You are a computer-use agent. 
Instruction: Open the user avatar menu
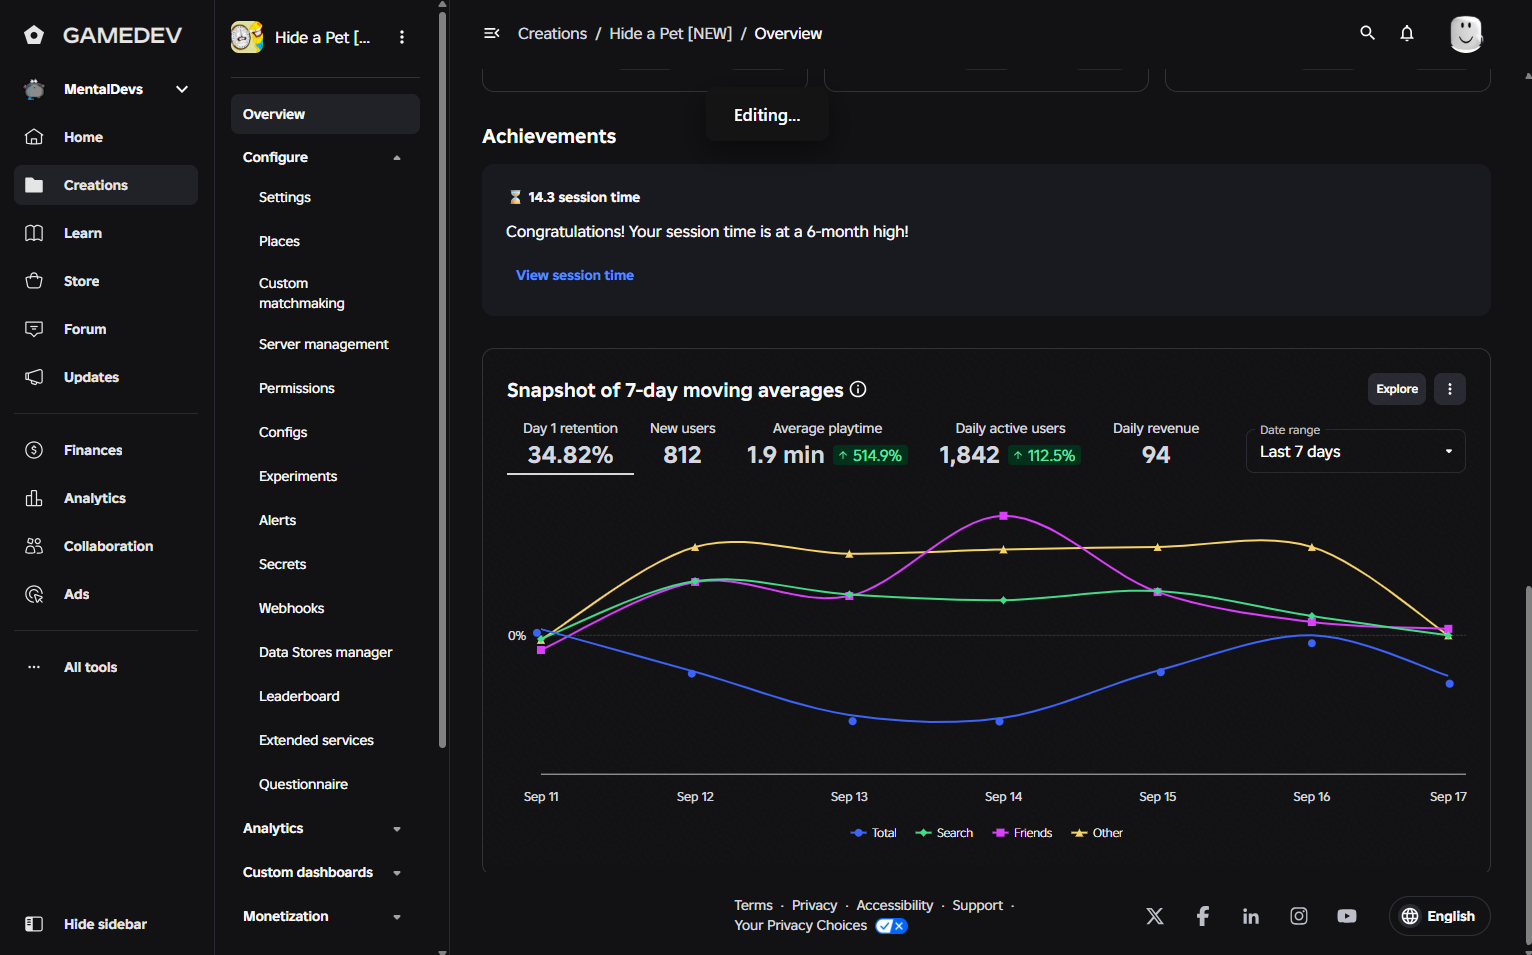1466,34
